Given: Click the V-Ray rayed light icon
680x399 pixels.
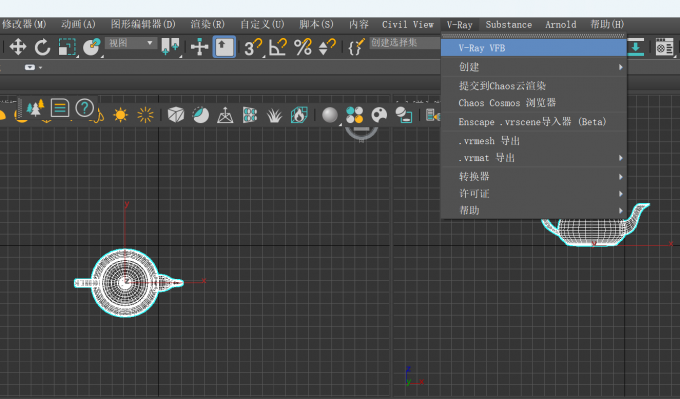Looking at the screenshot, I should 145,115.
